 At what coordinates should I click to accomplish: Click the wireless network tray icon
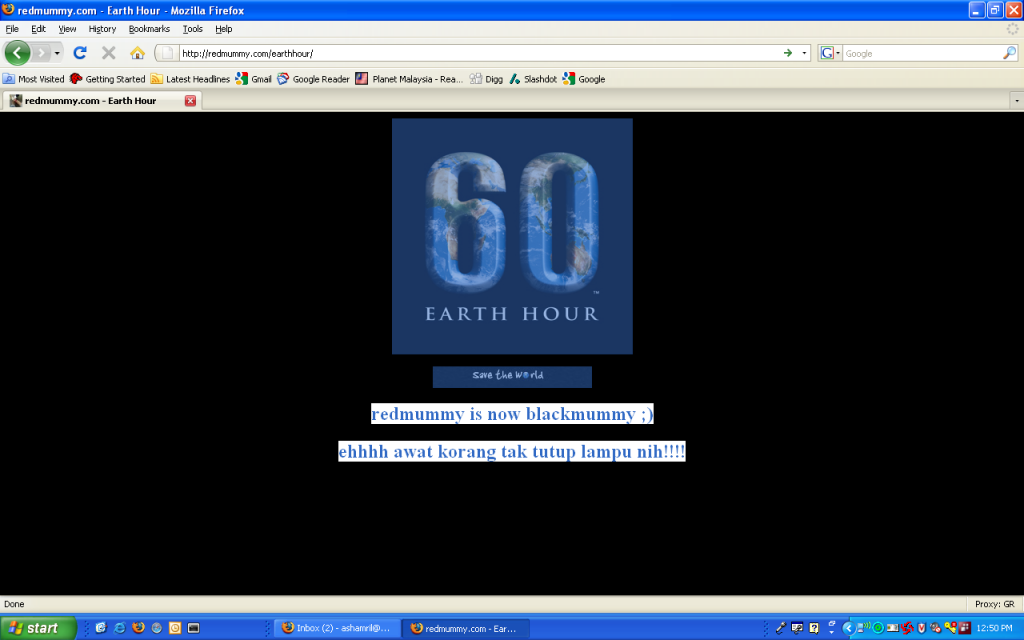[863, 628]
